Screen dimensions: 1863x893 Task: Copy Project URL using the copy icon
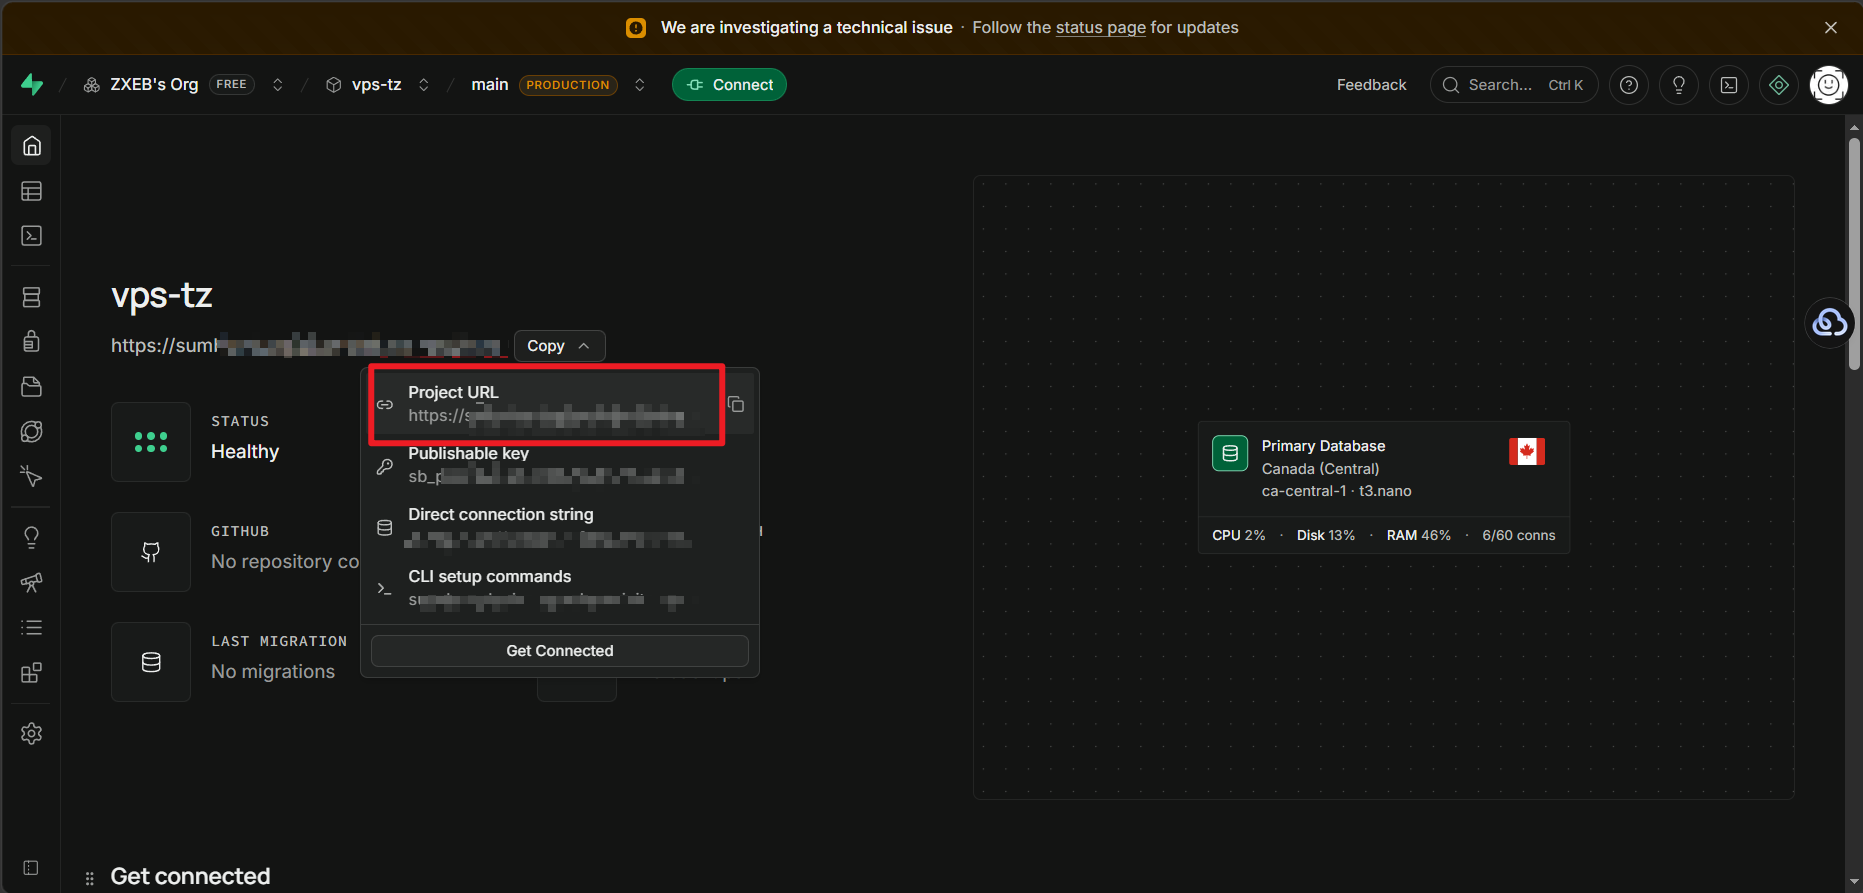click(736, 404)
